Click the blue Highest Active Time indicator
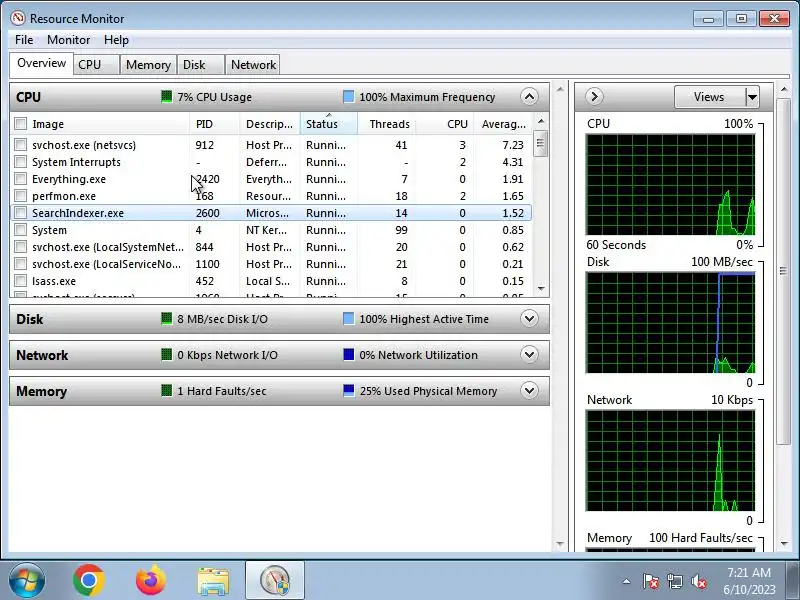Viewport: 800px width, 600px height. tap(348, 319)
